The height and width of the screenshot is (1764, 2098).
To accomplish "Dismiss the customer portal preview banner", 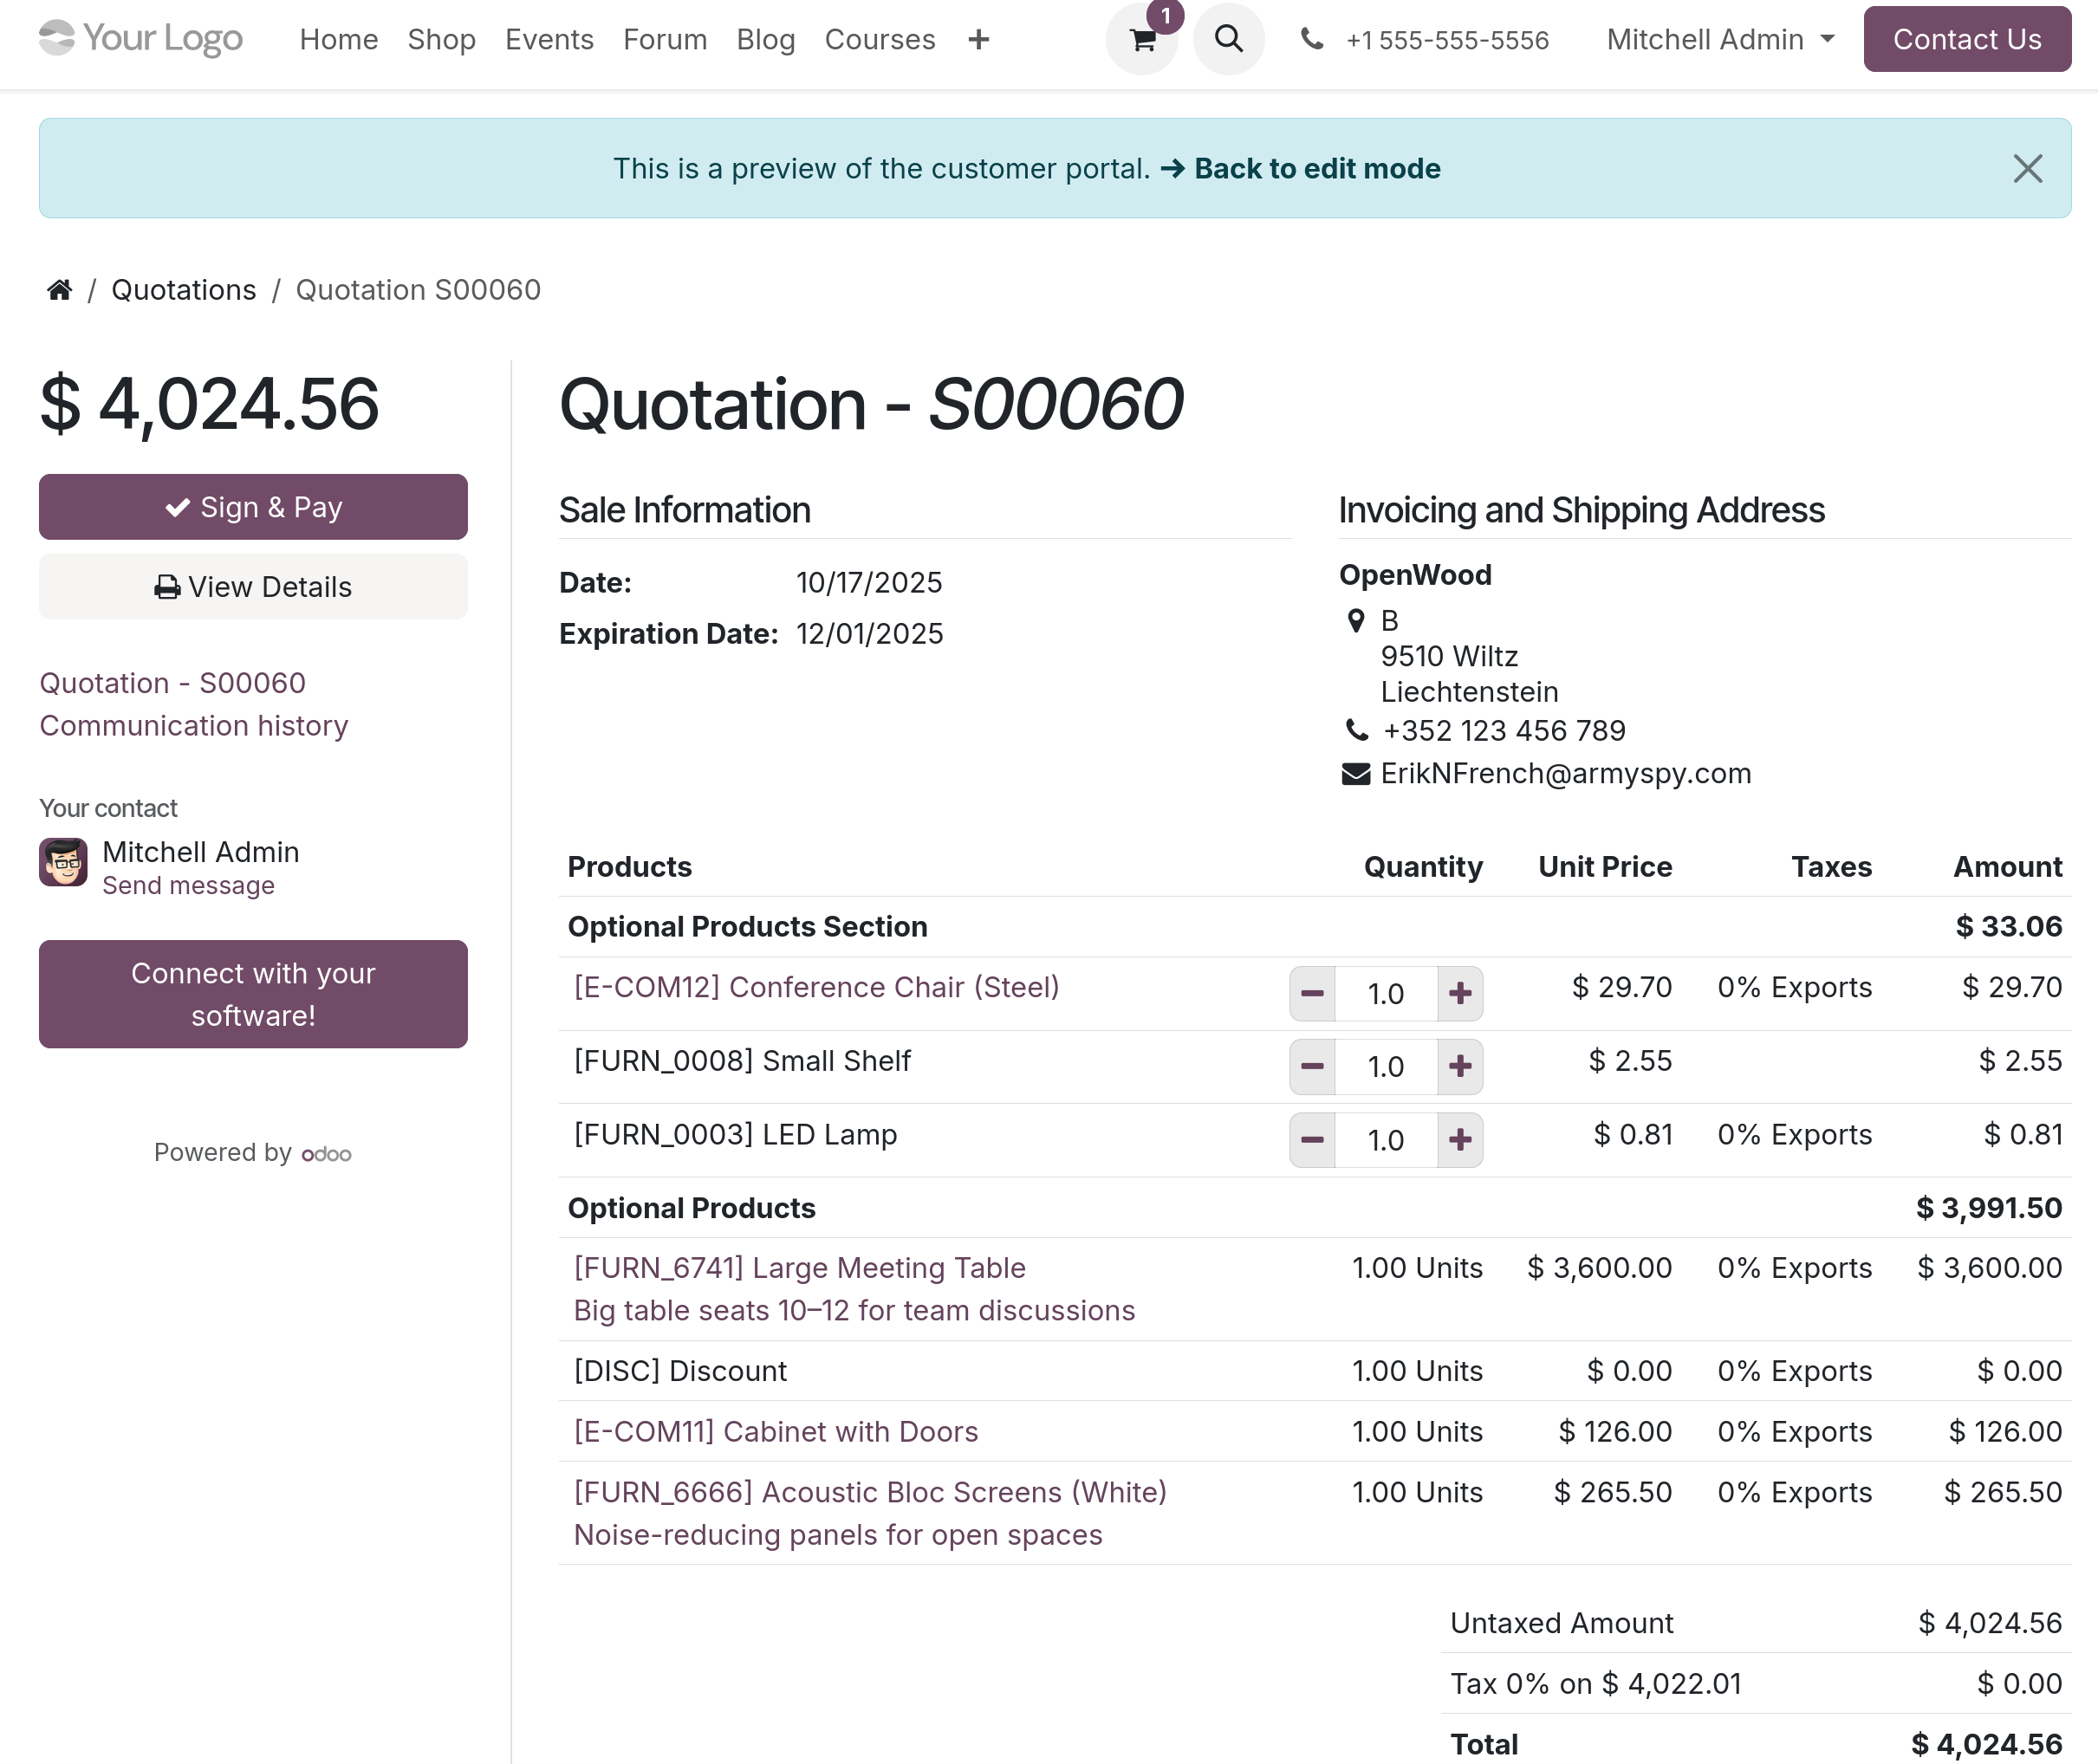I will tap(2027, 168).
